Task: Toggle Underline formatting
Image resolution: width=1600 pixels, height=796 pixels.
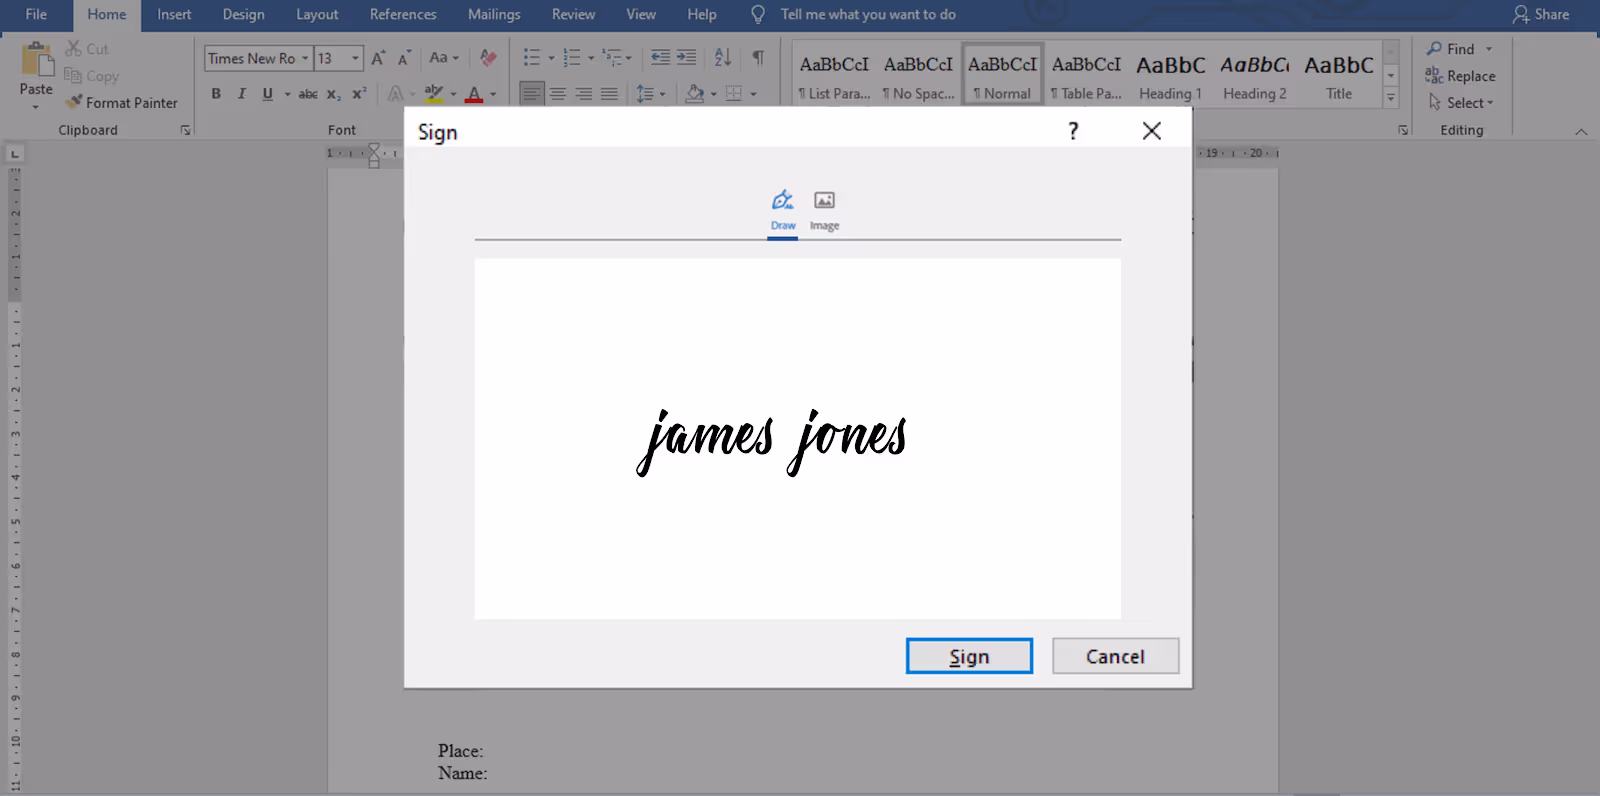Action: pyautogui.click(x=267, y=93)
